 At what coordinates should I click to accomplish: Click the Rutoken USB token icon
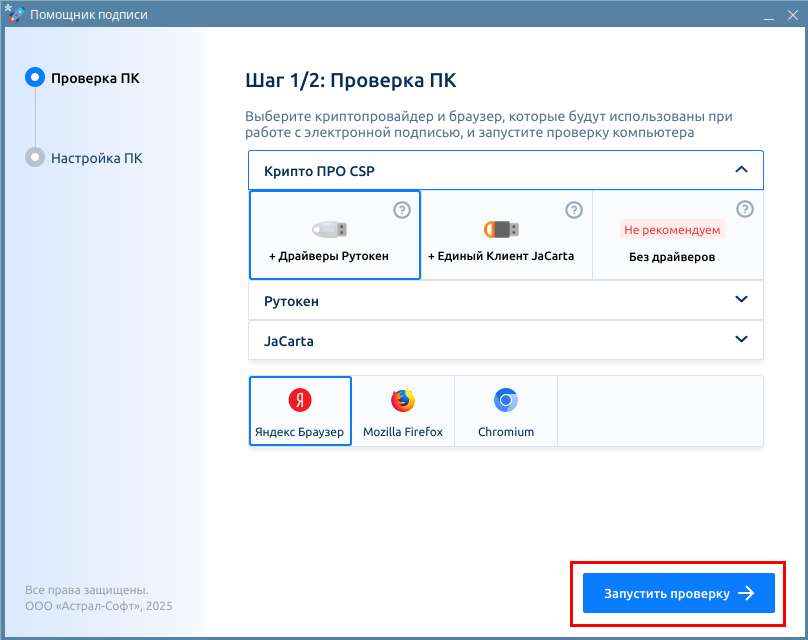click(329, 229)
